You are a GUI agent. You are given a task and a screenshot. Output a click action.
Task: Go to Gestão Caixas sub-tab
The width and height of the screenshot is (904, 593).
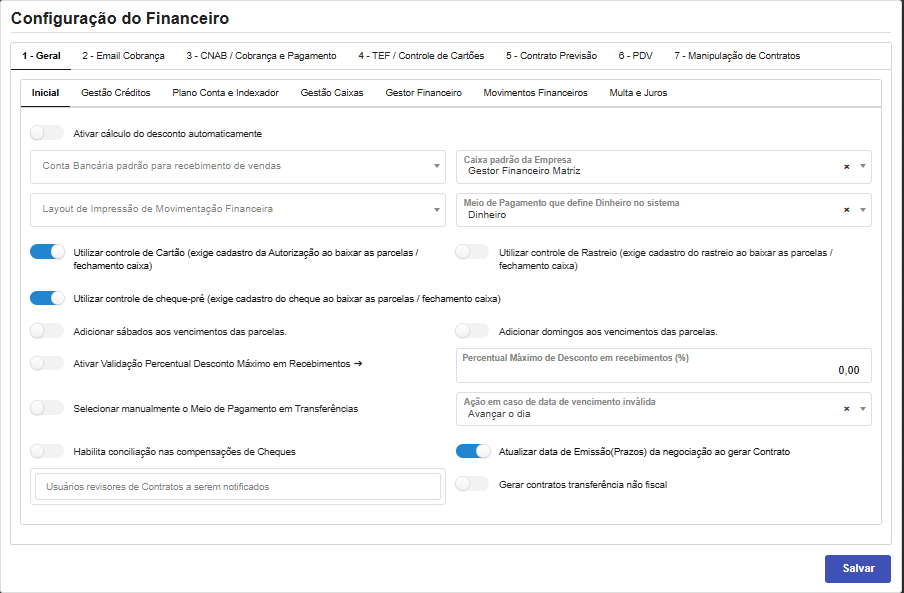(332, 93)
